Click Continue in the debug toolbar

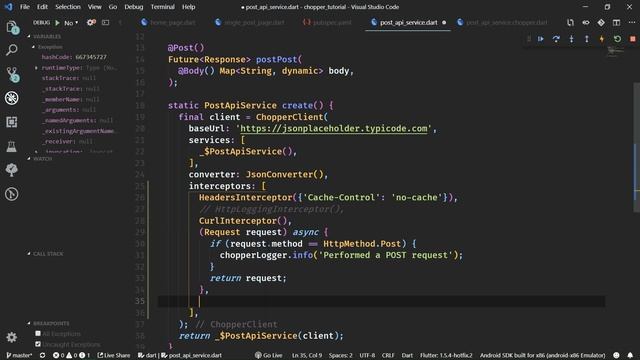point(541,39)
